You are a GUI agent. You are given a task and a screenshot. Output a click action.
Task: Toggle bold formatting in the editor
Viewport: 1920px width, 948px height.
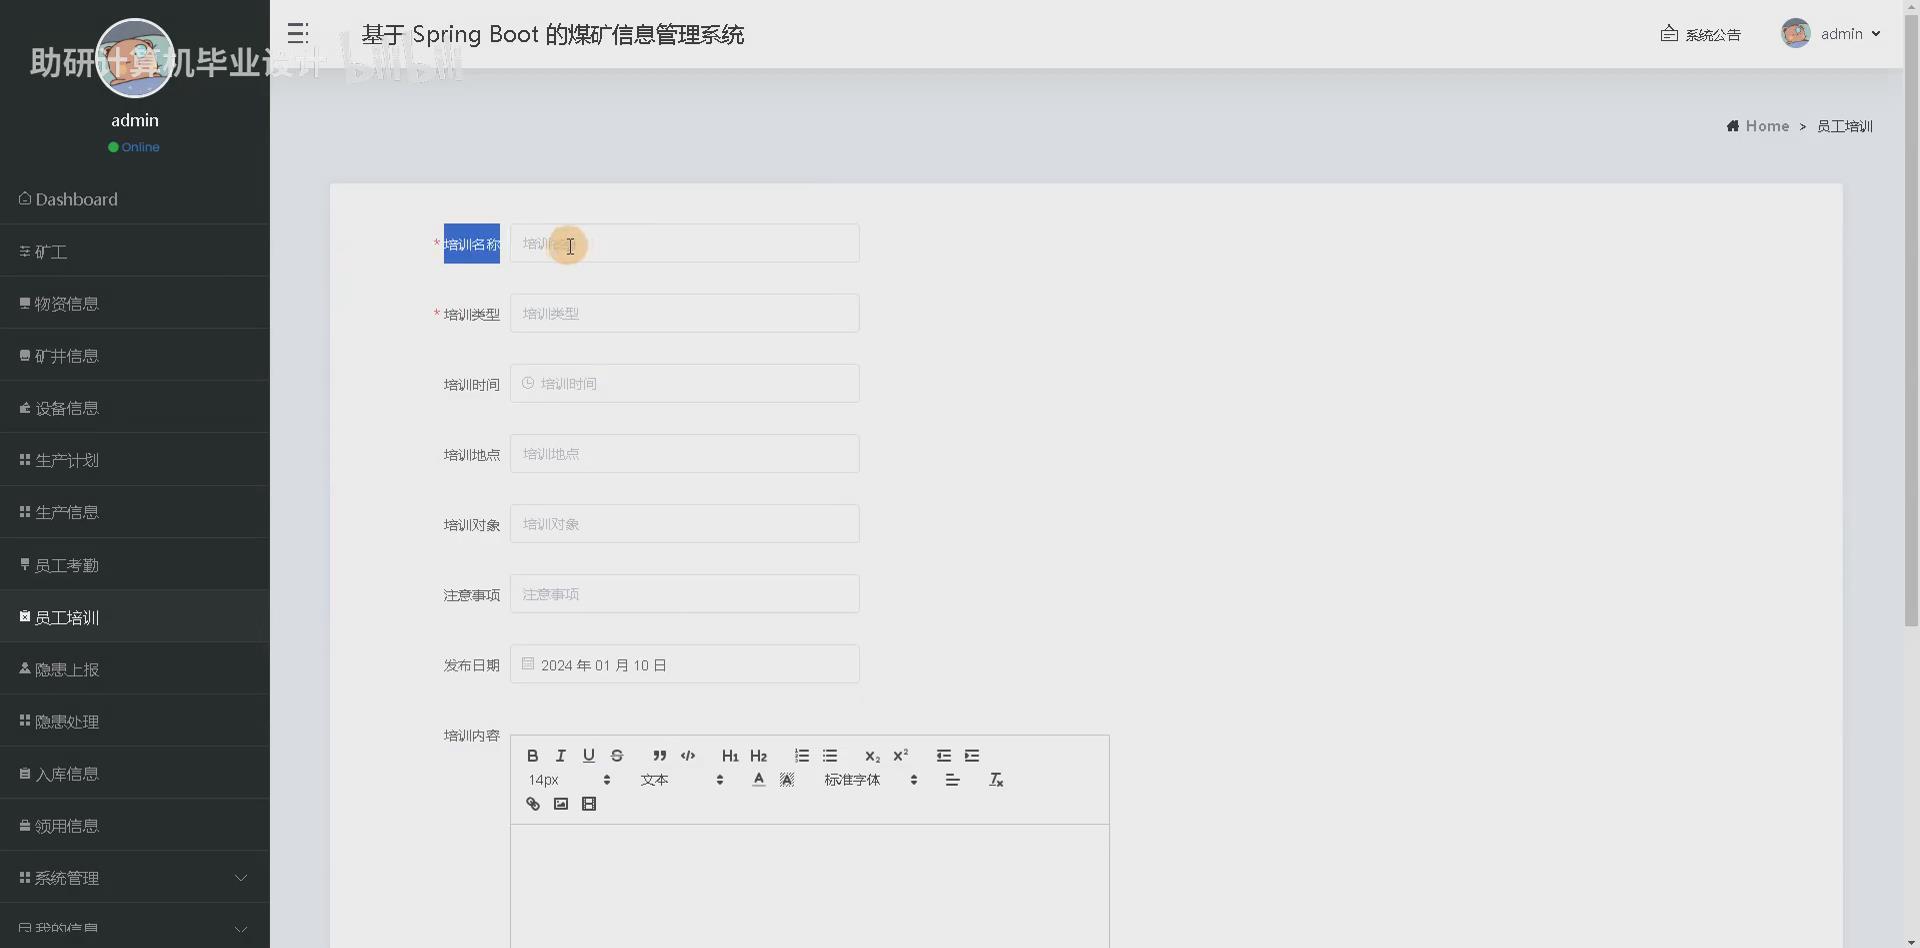[532, 755]
